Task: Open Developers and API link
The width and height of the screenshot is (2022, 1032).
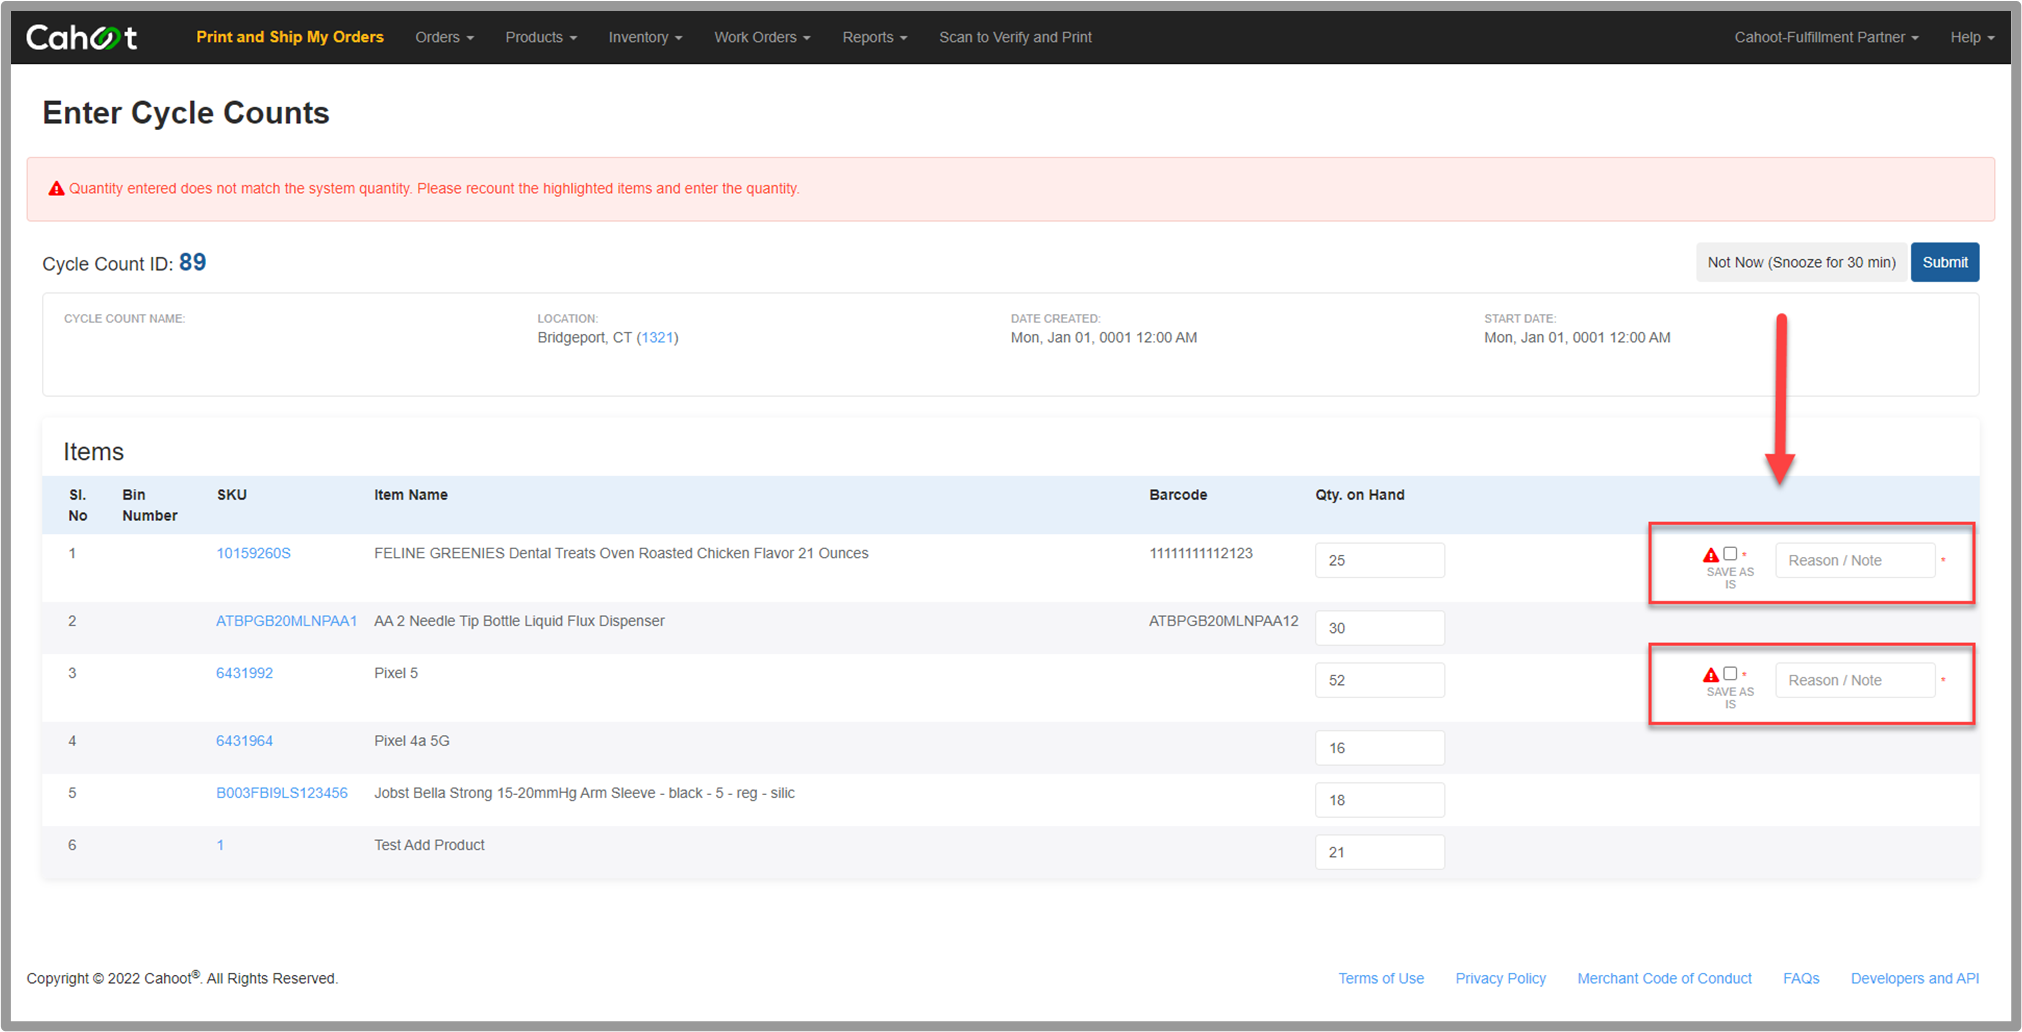Action: pos(1914,978)
